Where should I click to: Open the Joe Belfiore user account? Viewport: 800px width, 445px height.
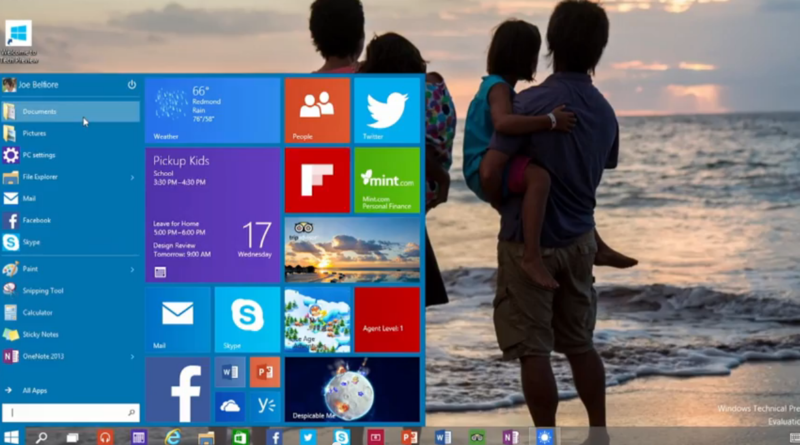31,85
